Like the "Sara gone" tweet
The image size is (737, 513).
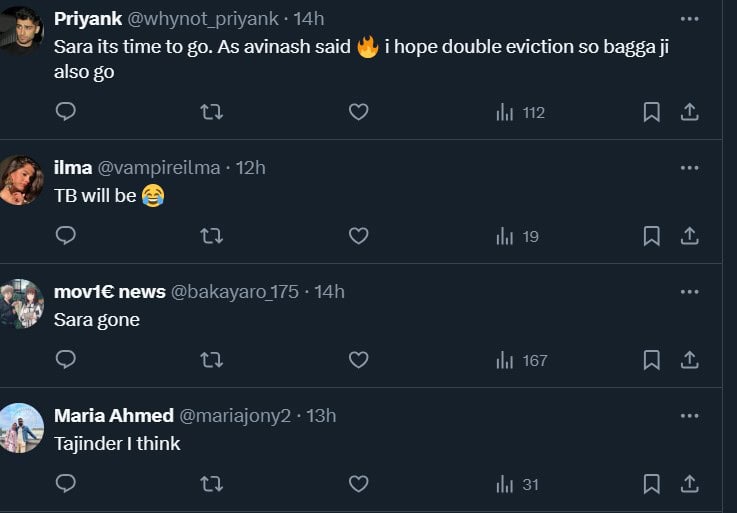click(x=358, y=360)
